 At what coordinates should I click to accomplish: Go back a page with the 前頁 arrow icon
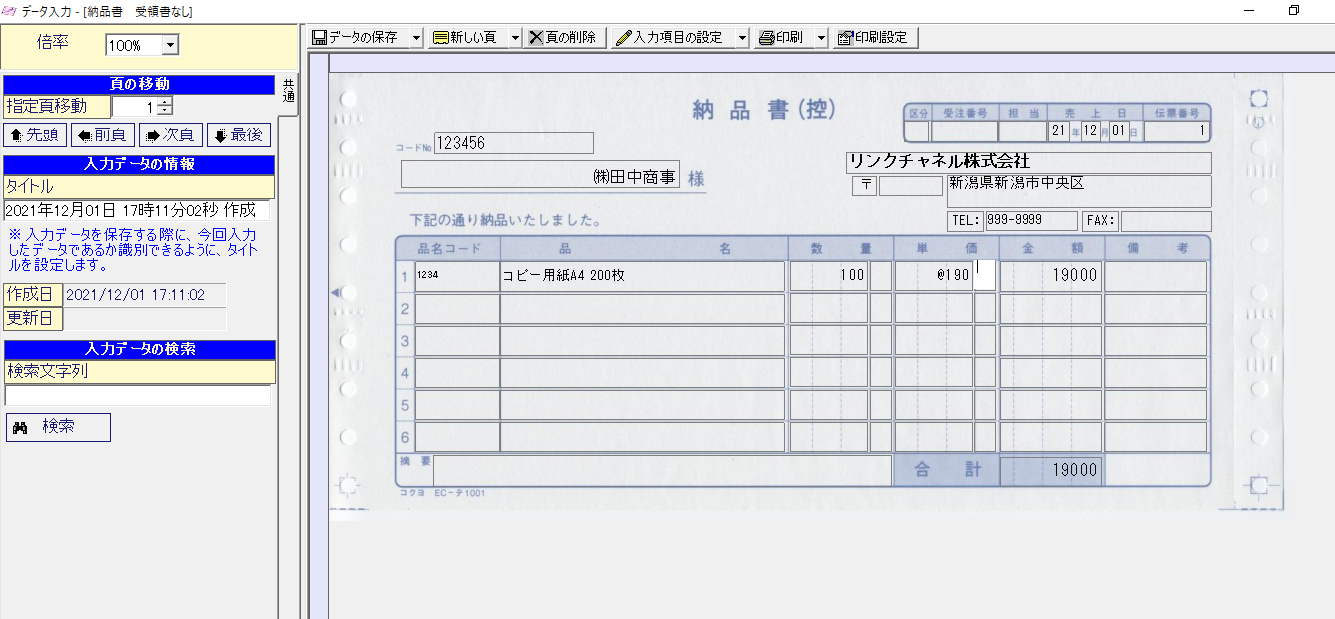101,135
